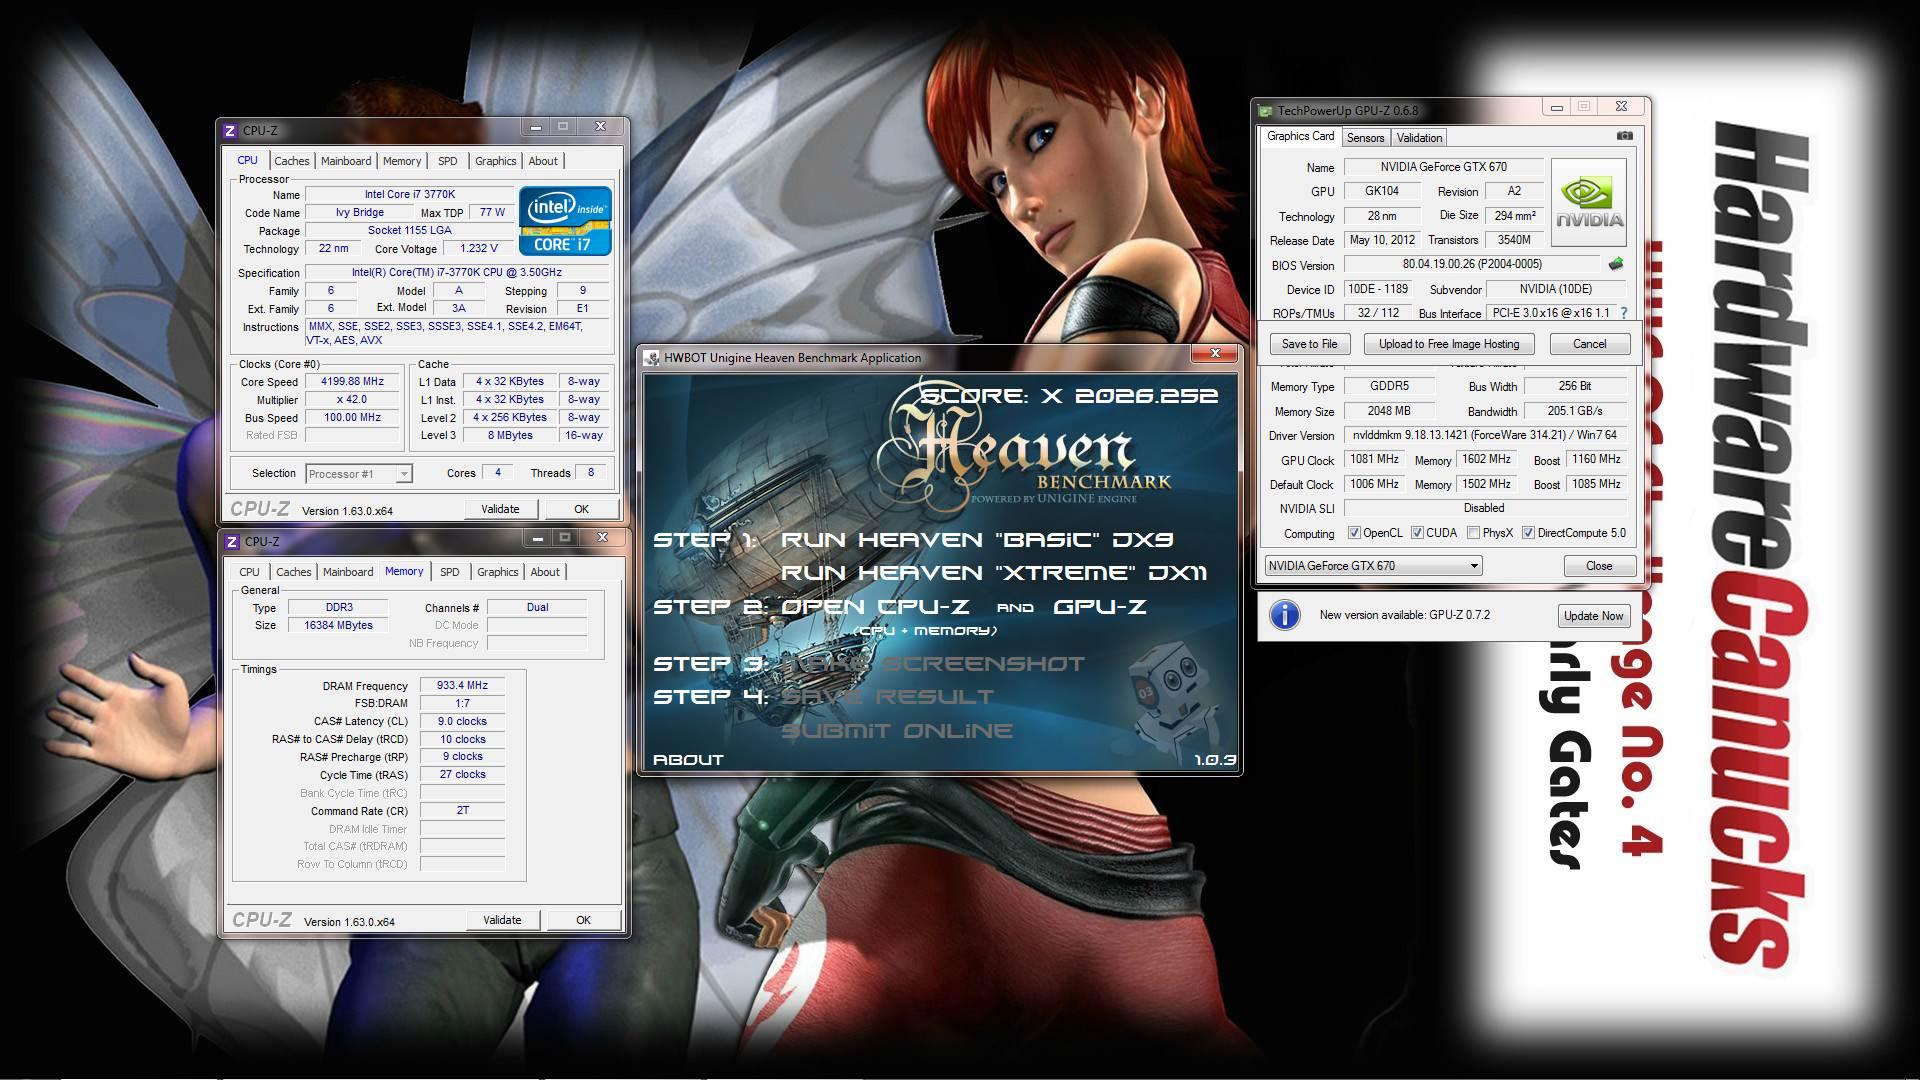Open Mainboard tab in top CPU-Z window
Viewport: 1920px width, 1080px height.
tap(346, 161)
